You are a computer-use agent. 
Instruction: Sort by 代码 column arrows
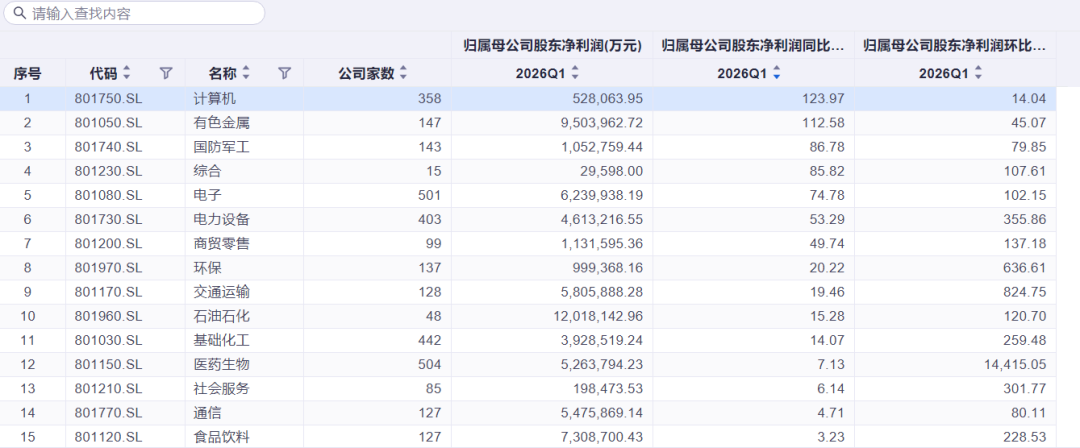click(x=126, y=73)
